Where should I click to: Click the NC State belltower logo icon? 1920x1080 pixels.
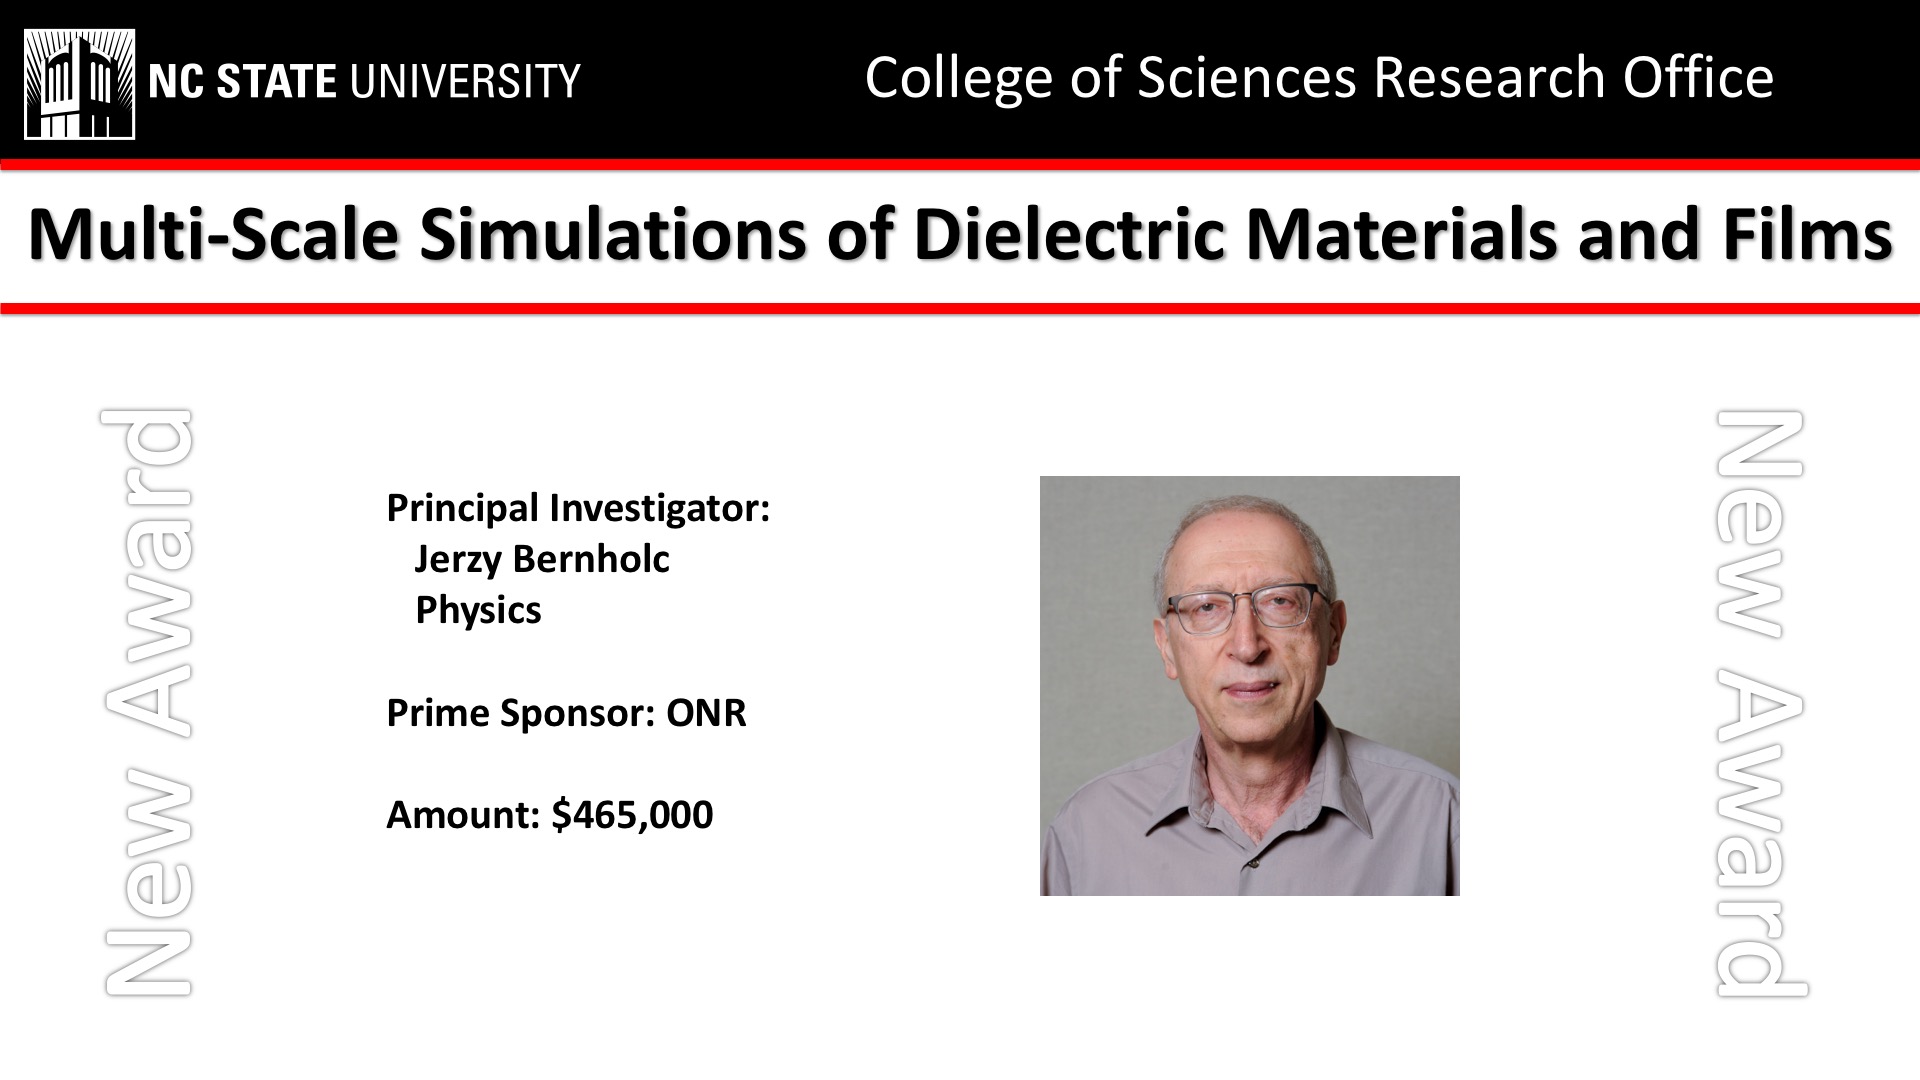tap(80, 84)
